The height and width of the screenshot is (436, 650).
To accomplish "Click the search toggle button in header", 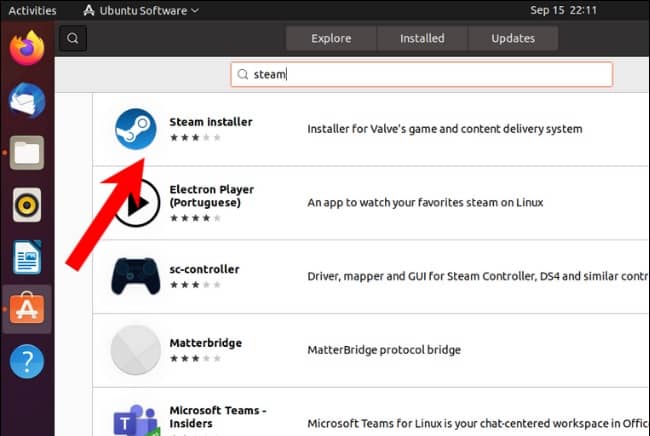I will coord(73,39).
